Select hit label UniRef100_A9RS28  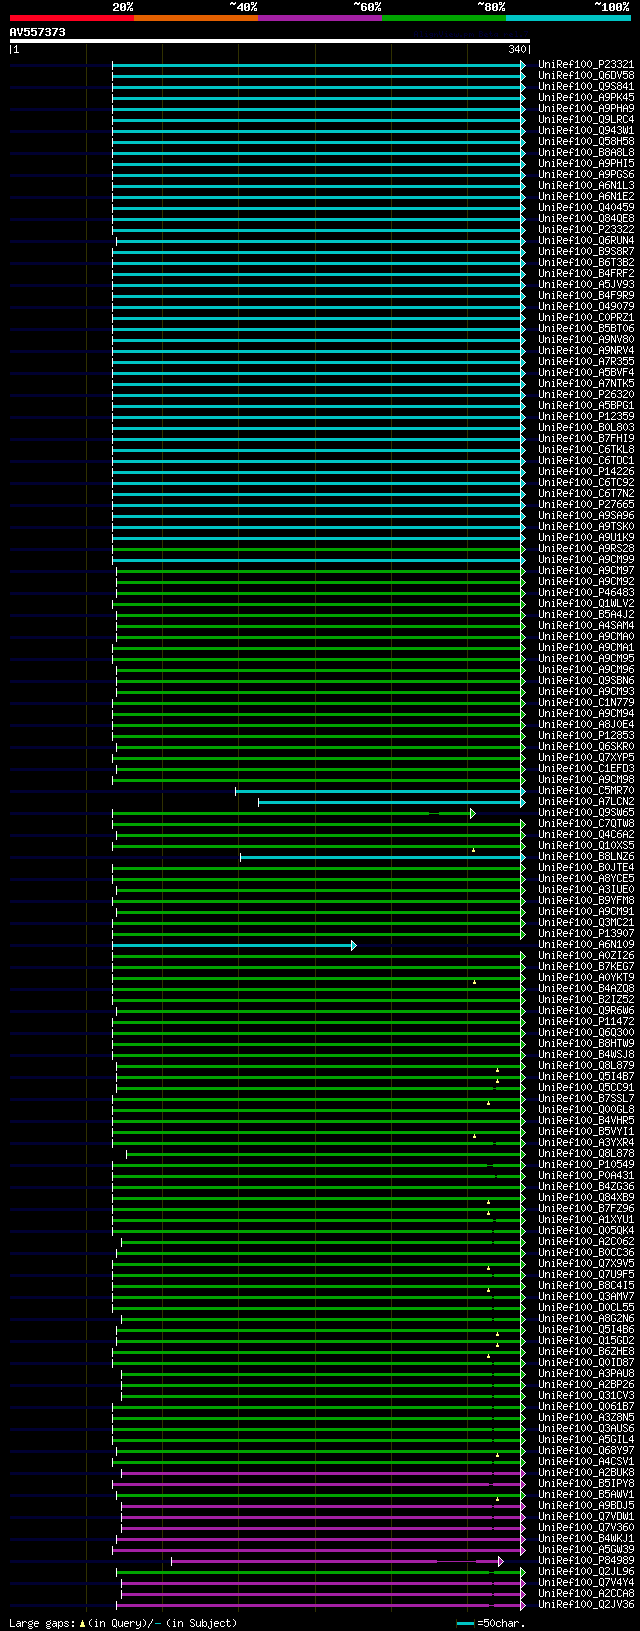pyautogui.click(x=586, y=549)
